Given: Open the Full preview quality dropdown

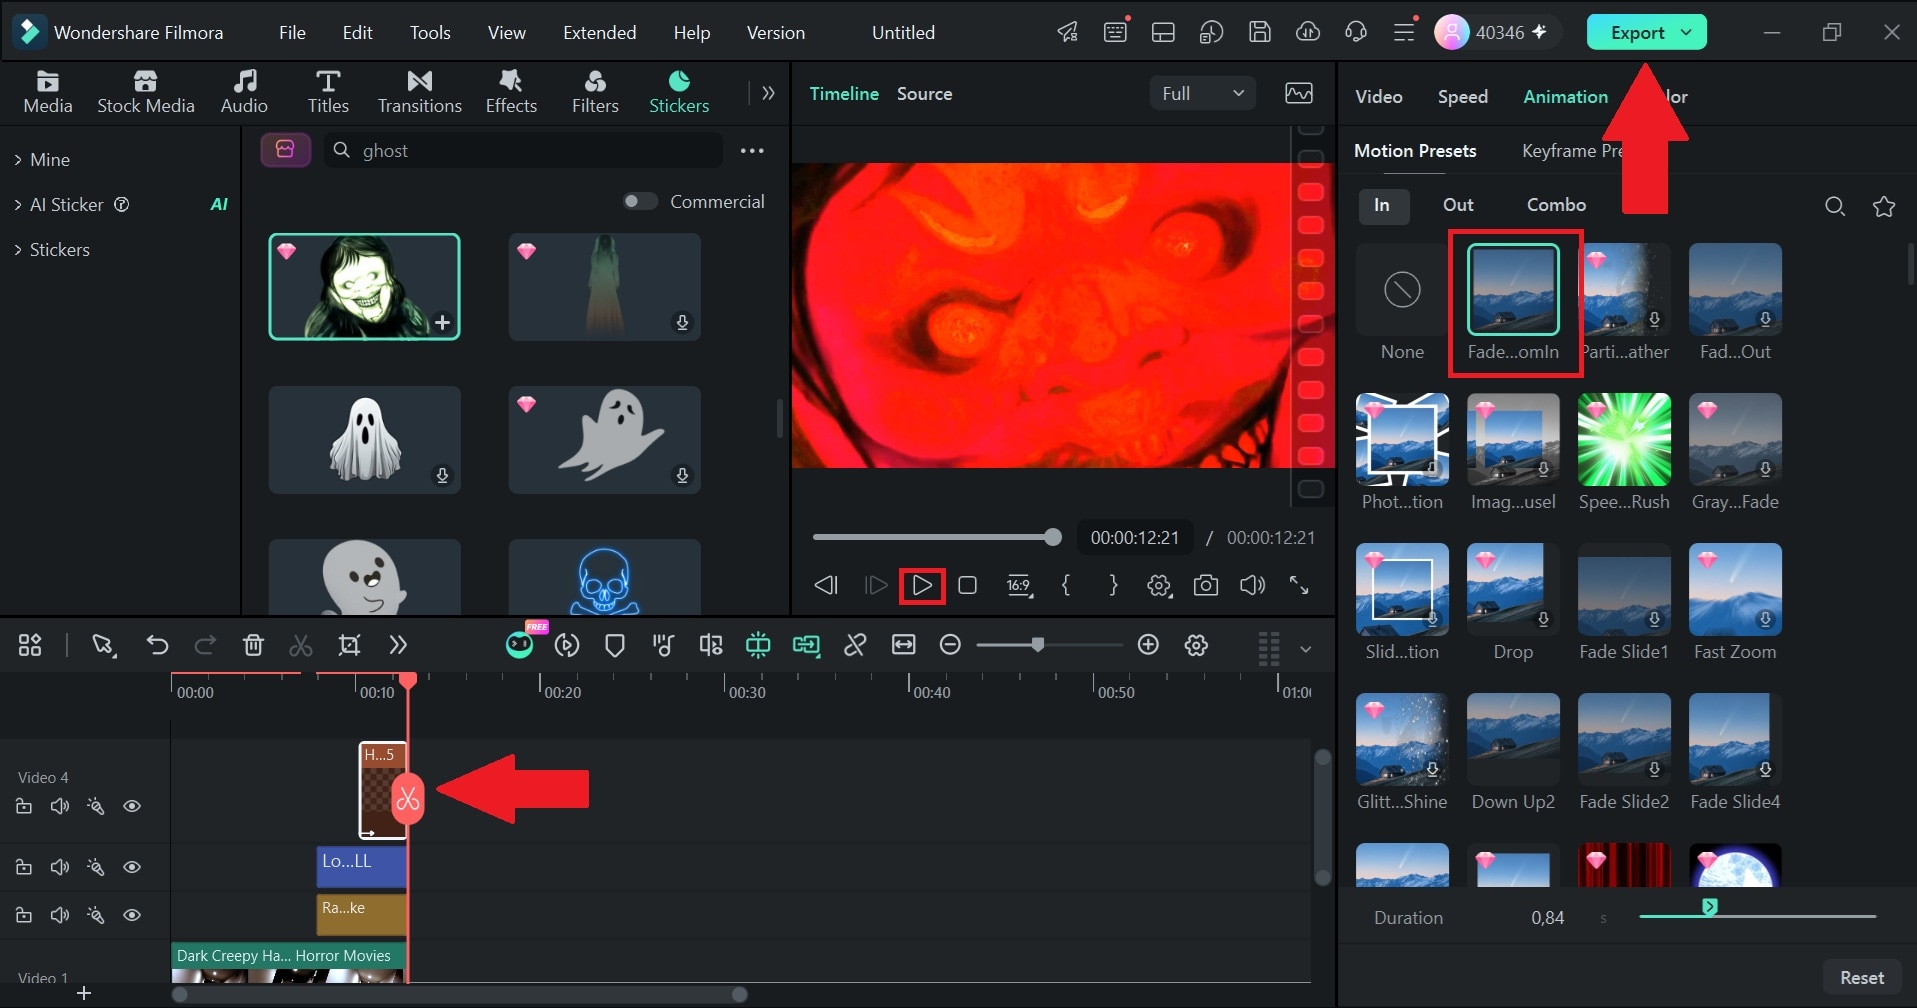Looking at the screenshot, I should (1202, 93).
